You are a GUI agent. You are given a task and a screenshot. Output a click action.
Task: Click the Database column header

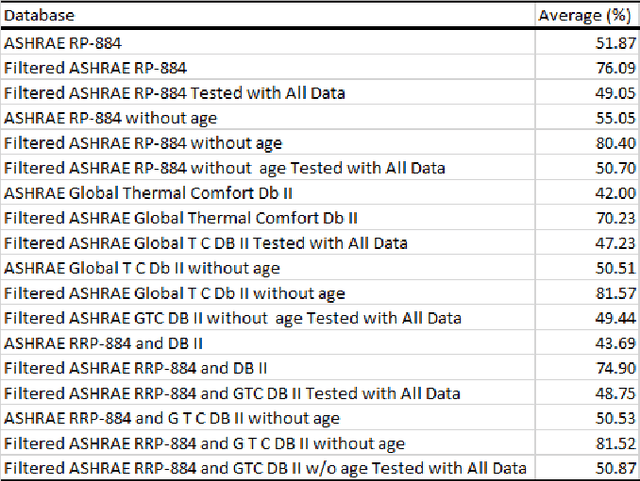click(269, 15)
